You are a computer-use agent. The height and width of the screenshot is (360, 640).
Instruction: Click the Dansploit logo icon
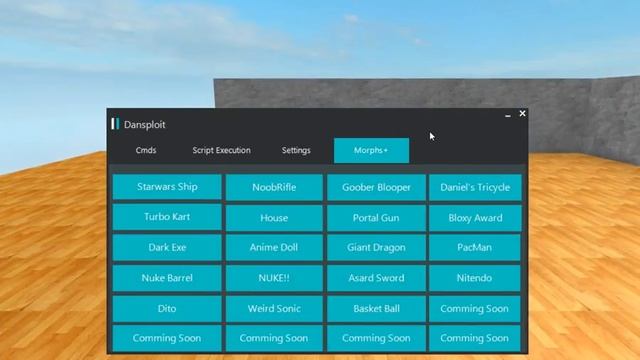click(115, 124)
